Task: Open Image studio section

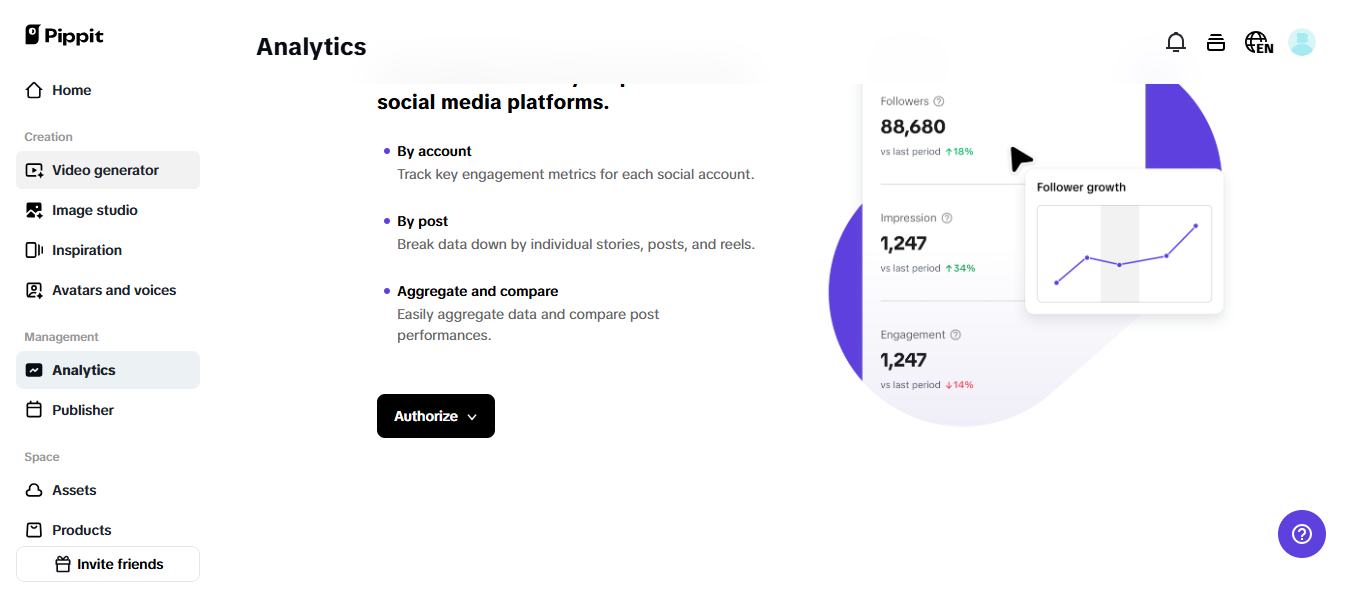Action: (x=94, y=210)
